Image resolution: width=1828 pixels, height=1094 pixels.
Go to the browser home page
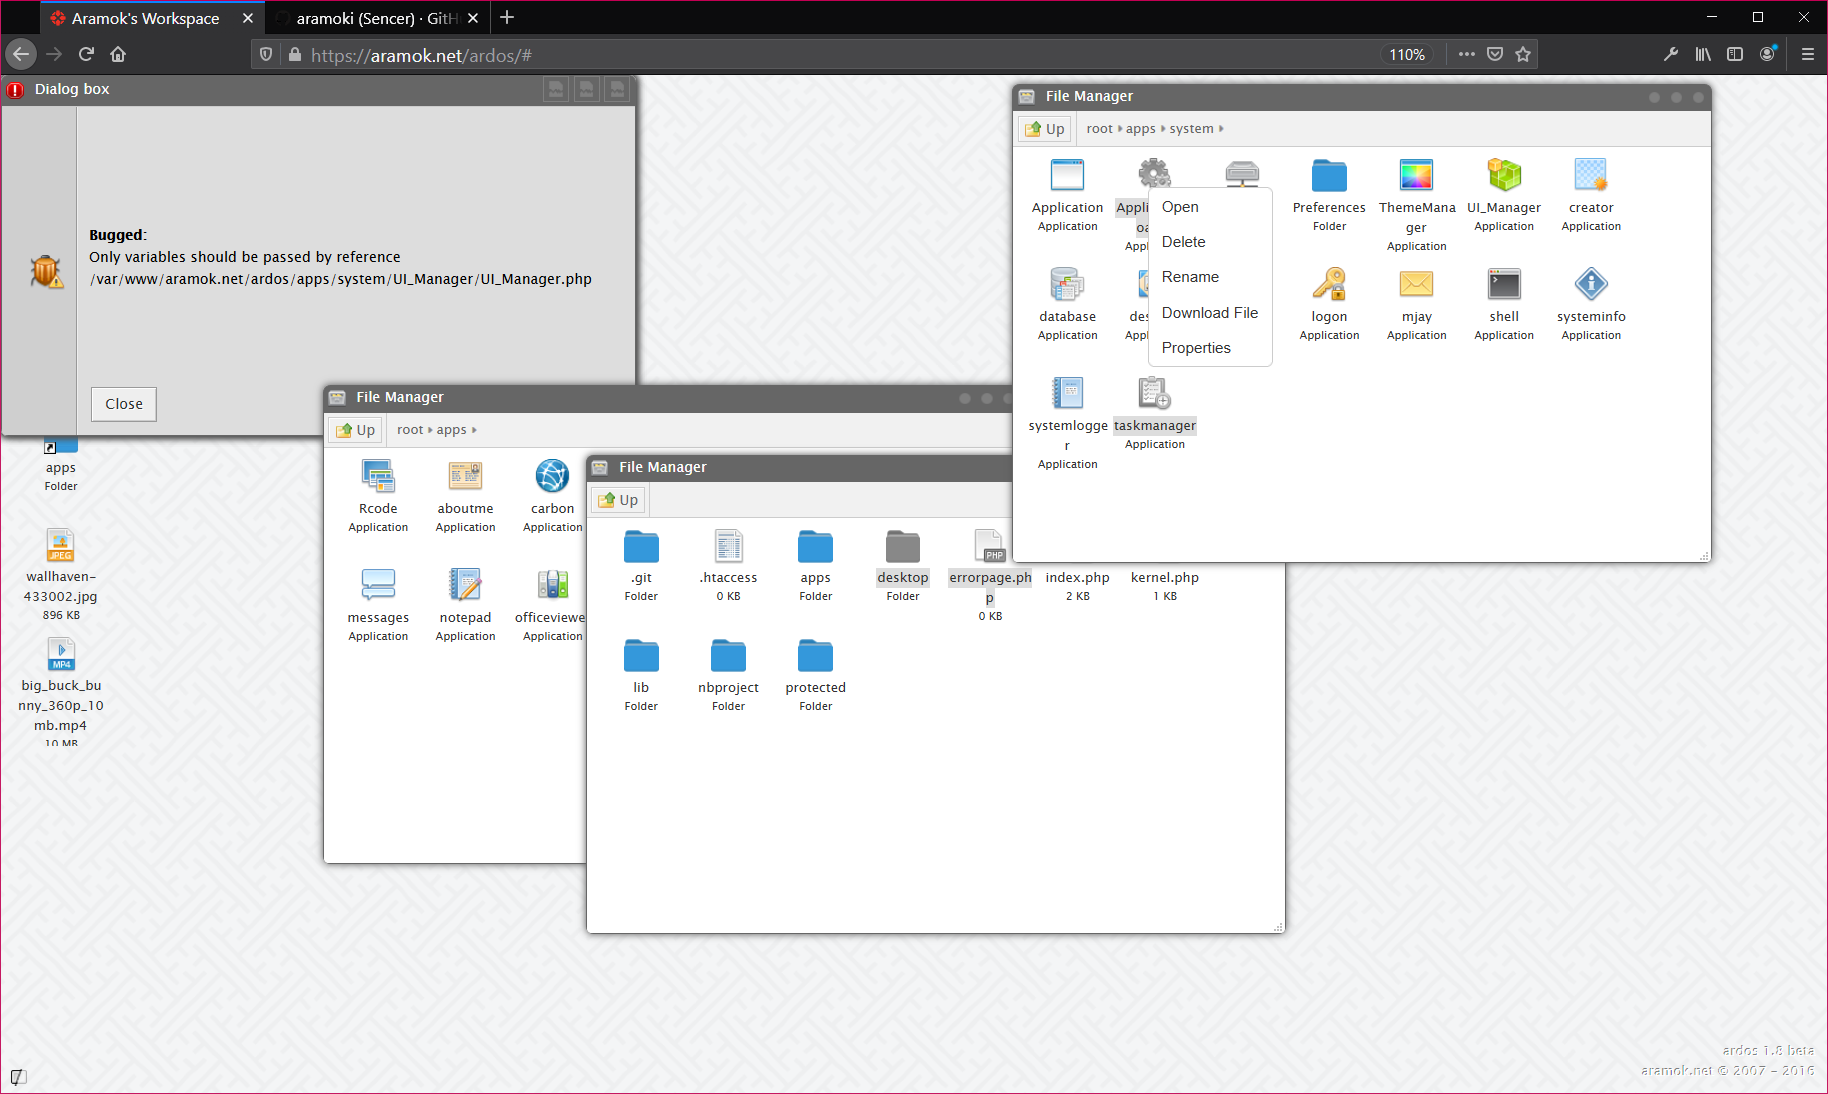coord(118,54)
